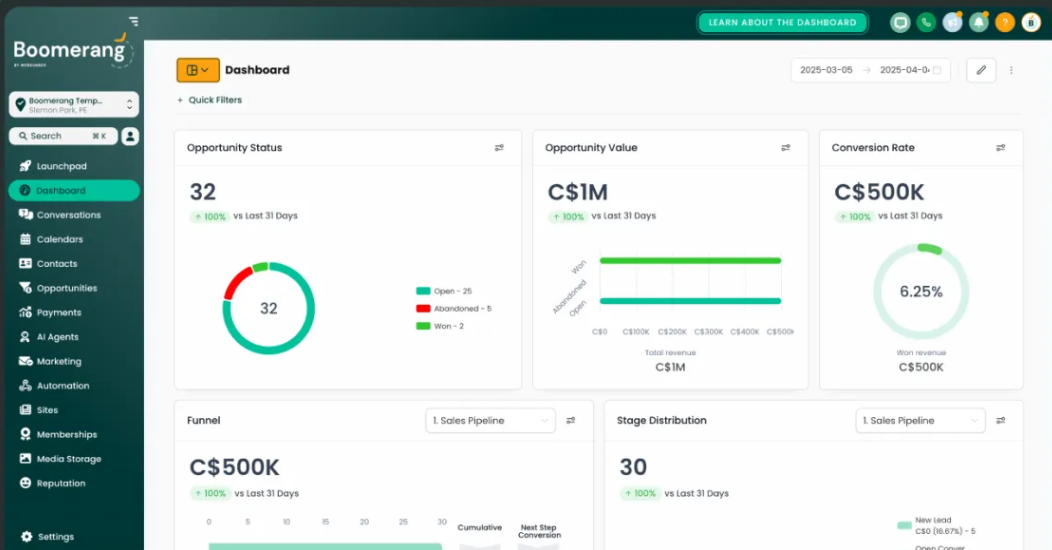Go to Opportunities in sidebar

(x=66, y=288)
